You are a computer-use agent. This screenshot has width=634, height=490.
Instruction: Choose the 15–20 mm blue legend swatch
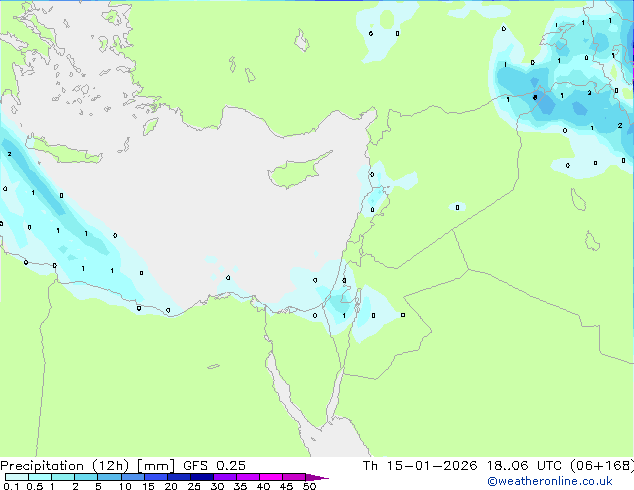click(x=155, y=477)
